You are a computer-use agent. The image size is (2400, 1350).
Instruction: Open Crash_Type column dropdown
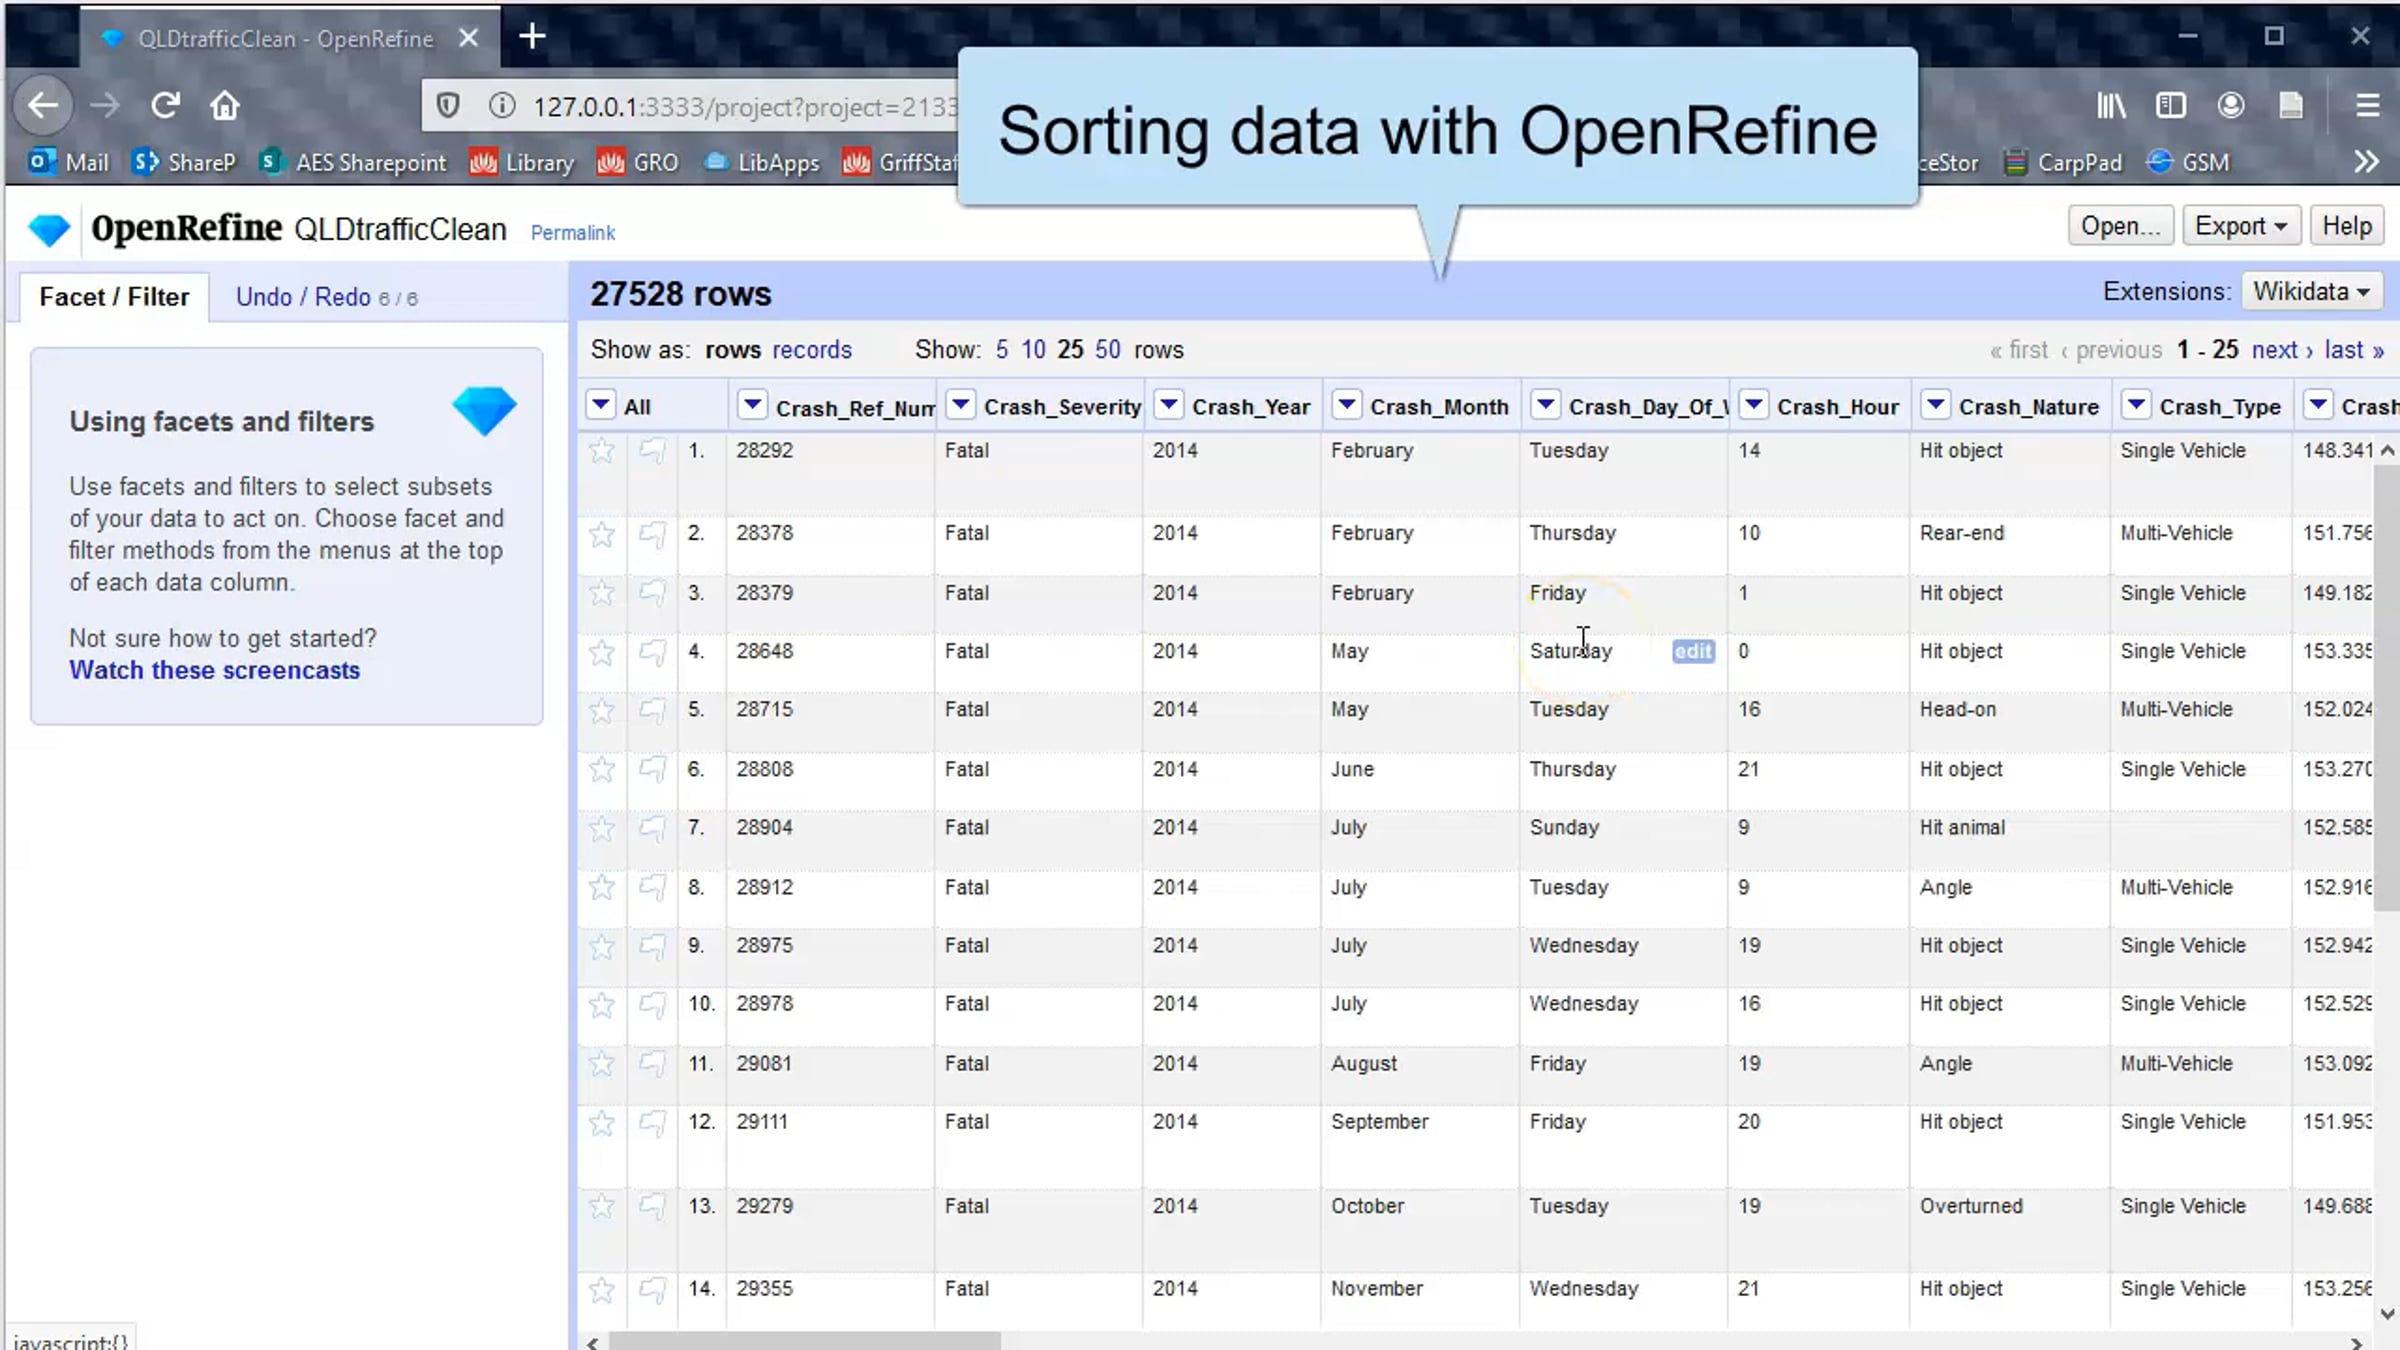2136,405
